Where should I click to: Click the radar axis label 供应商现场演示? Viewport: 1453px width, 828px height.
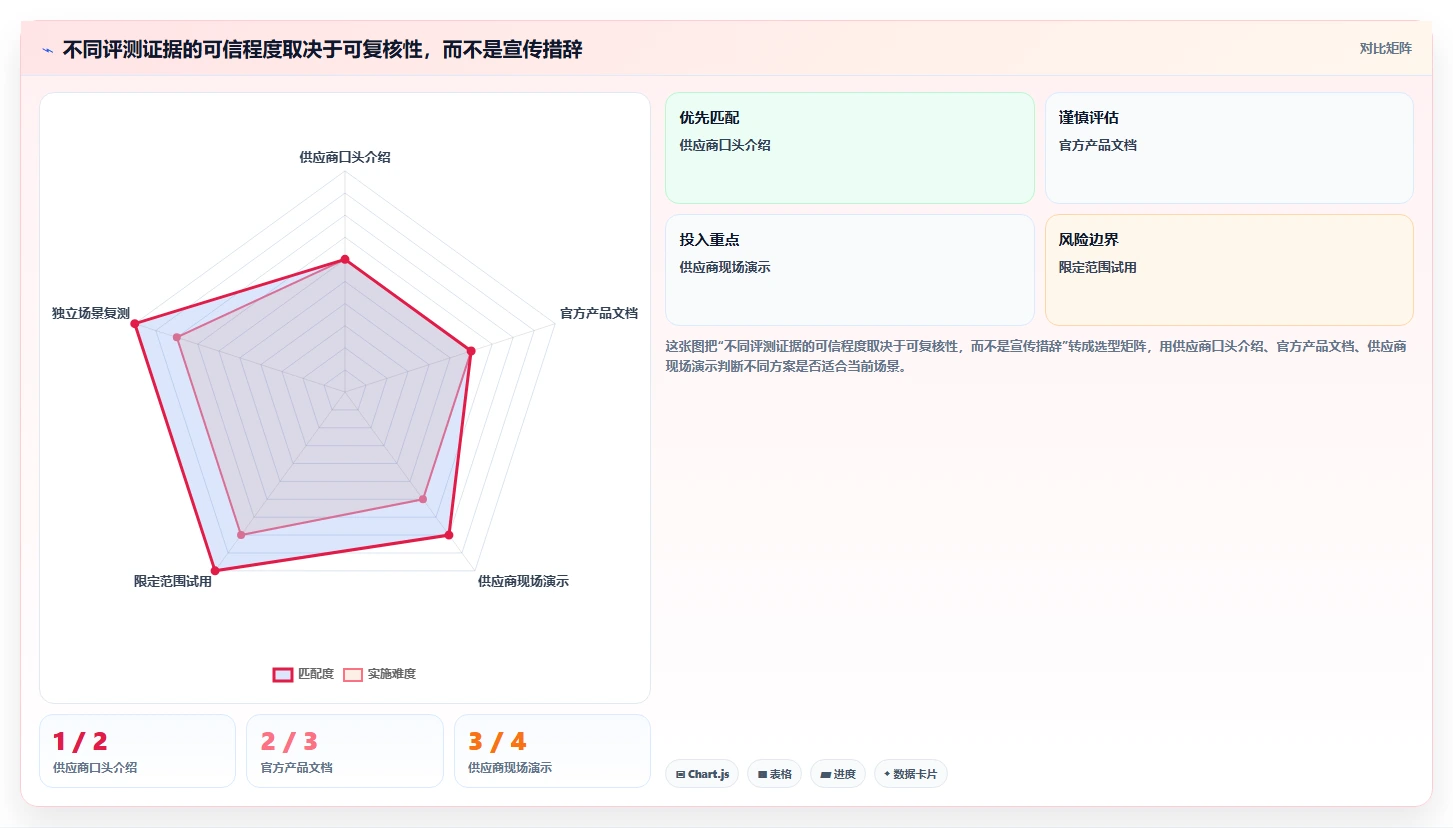point(523,581)
